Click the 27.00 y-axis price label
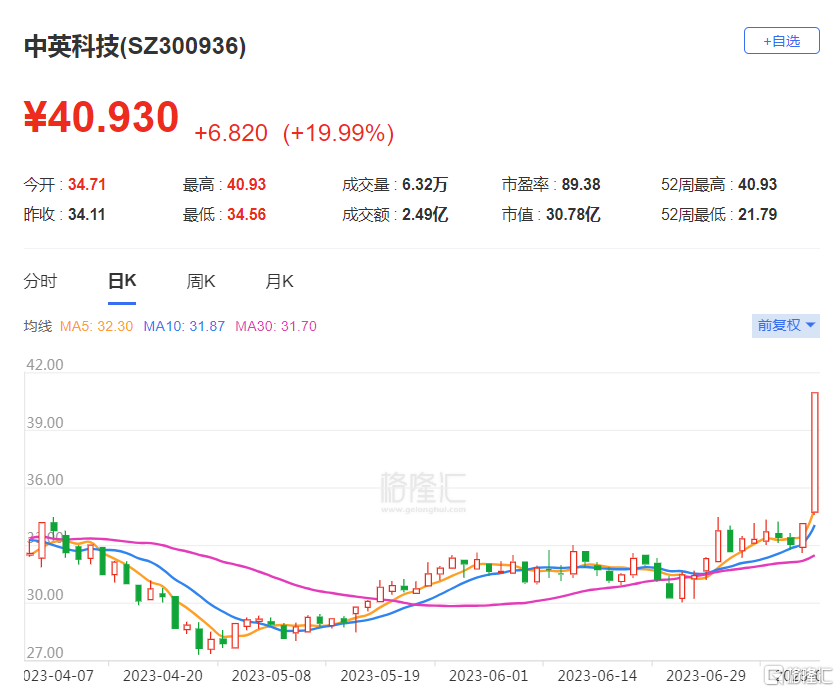This screenshot has height=692, width=840. click(x=45, y=653)
